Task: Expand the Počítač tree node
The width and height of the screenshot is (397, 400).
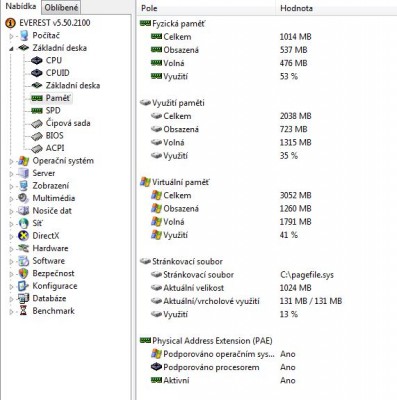Action: pyautogui.click(x=11, y=36)
